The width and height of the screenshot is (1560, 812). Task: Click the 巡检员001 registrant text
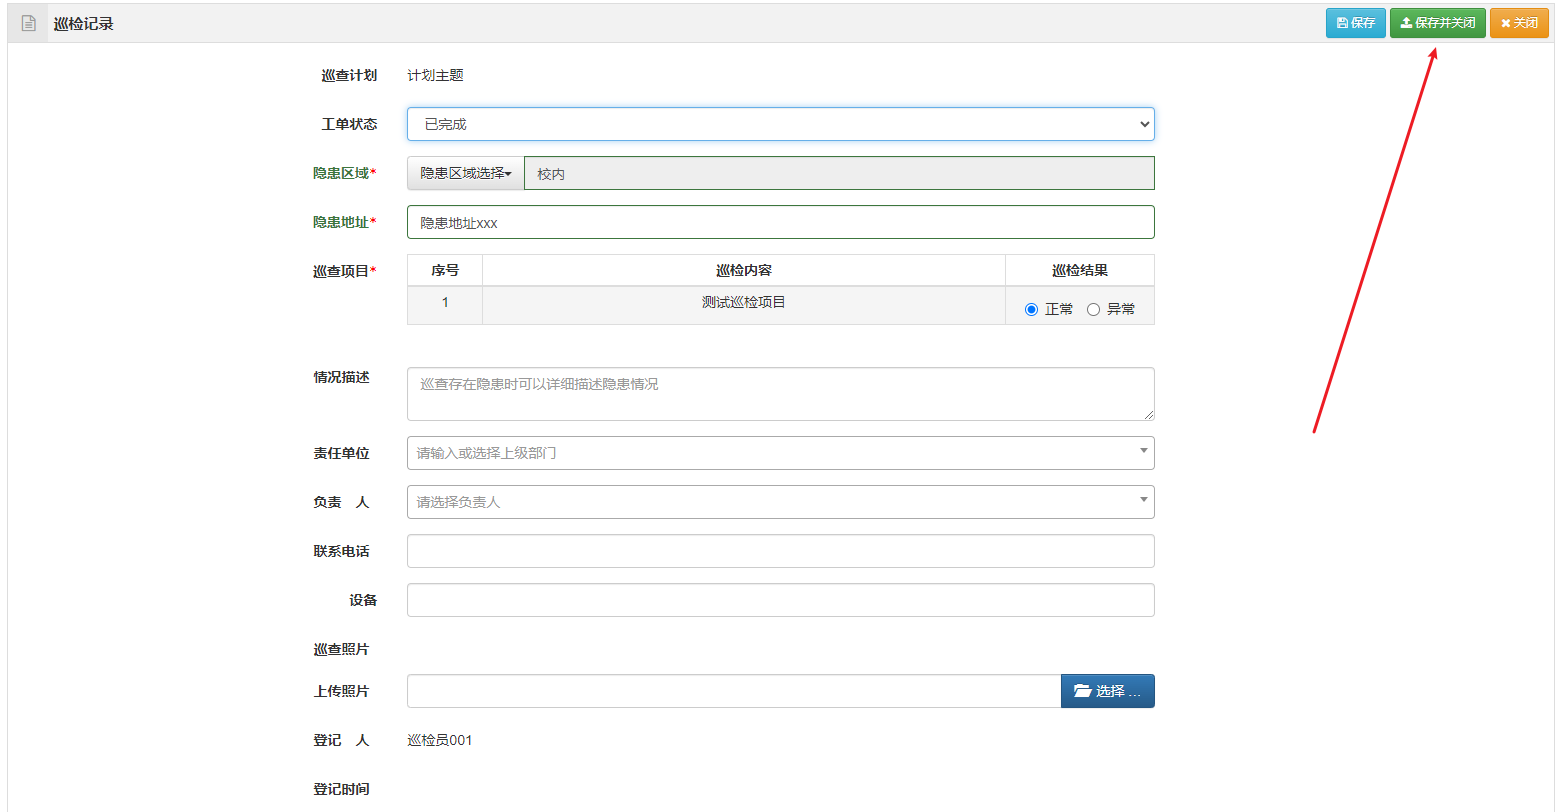[x=440, y=740]
